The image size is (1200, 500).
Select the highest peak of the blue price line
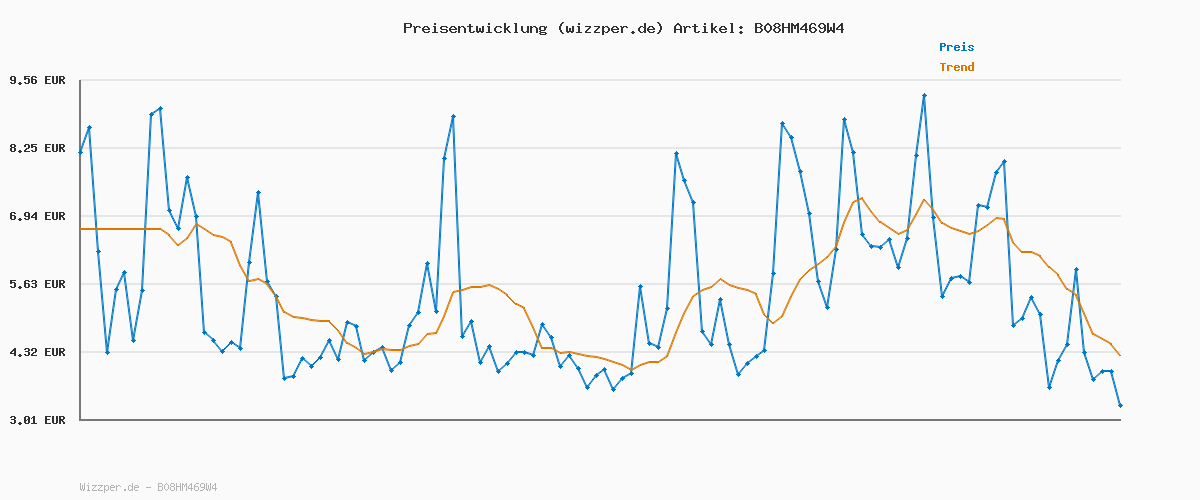click(x=924, y=96)
